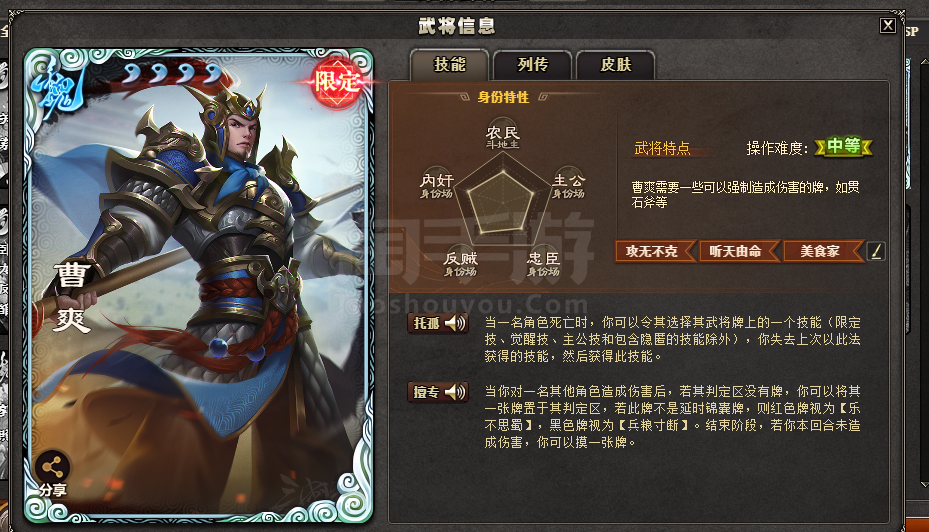
Task: Click the 美食家 trait tag
Action: (823, 251)
